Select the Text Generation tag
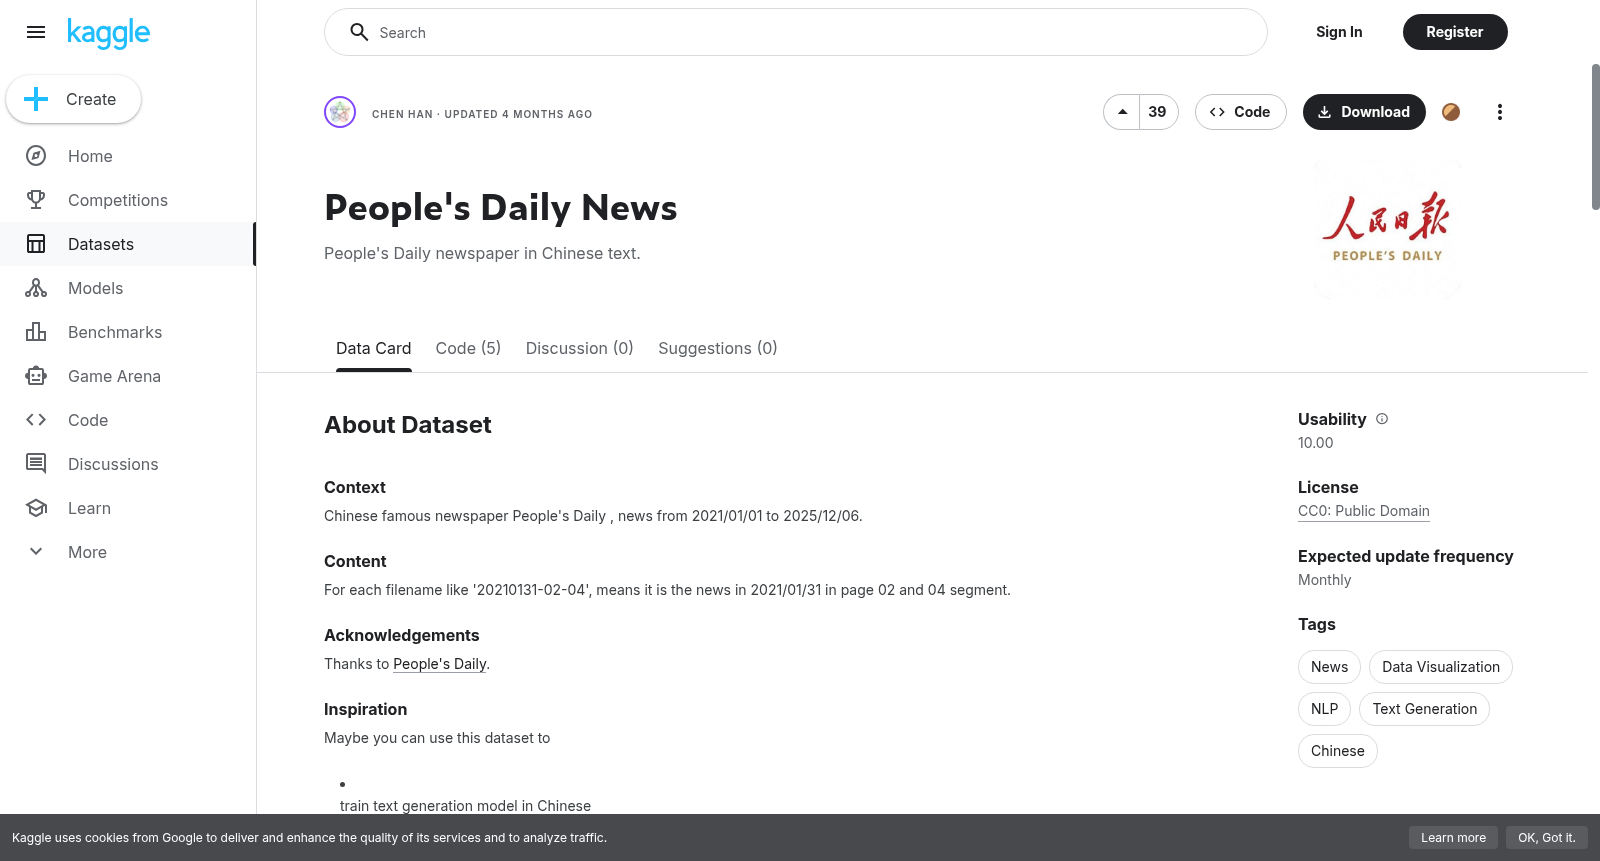This screenshot has width=1600, height=861. point(1425,709)
